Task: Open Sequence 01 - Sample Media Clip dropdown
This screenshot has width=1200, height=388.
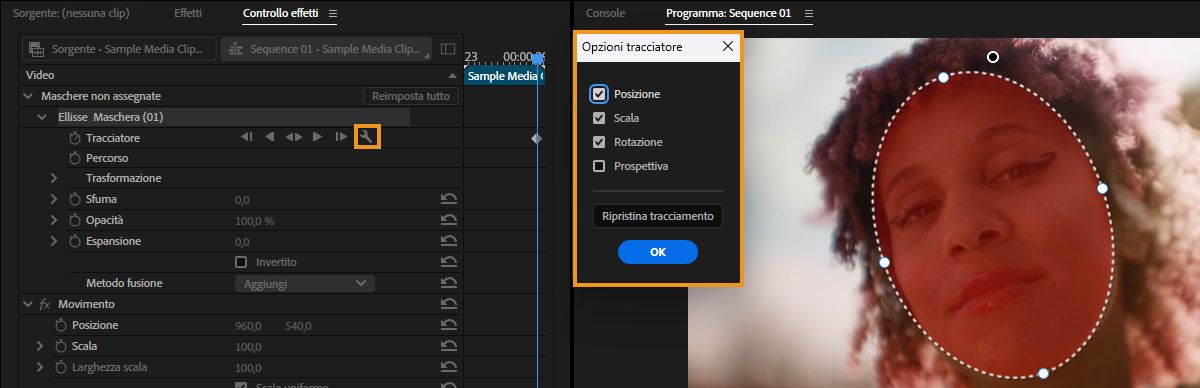Action: (326, 49)
